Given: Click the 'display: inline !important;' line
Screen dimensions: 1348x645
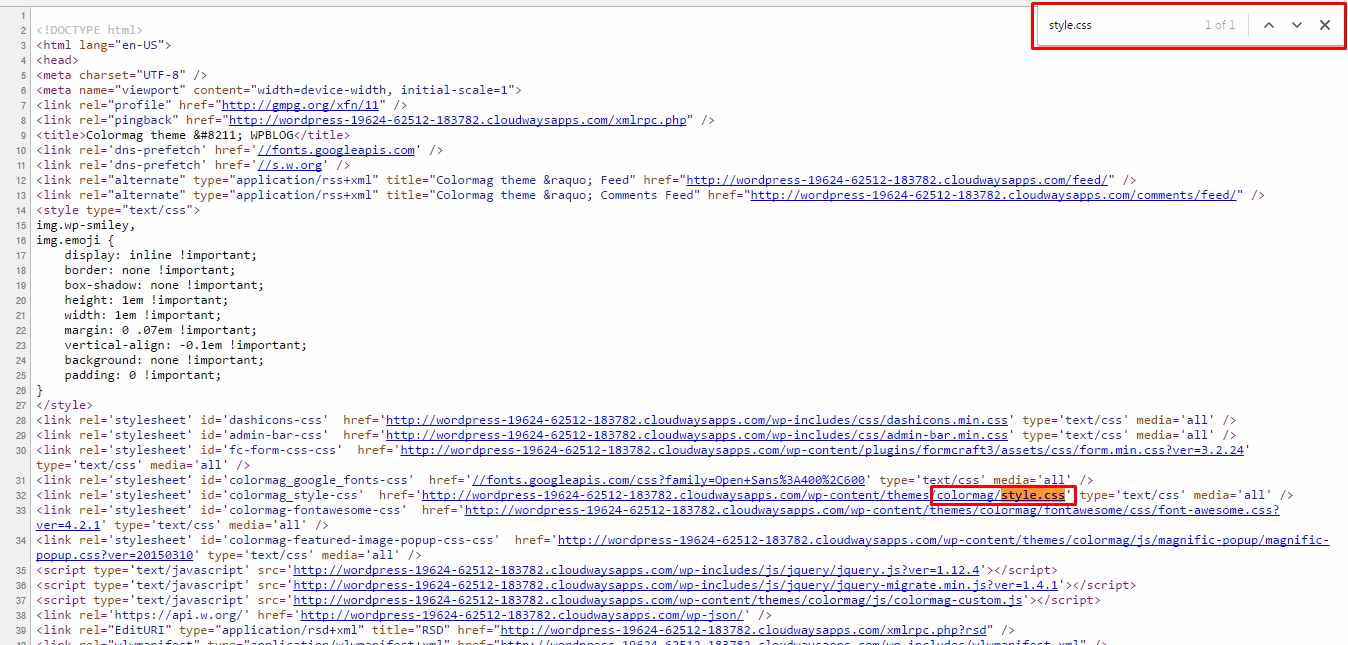Looking at the screenshot, I should point(160,255).
